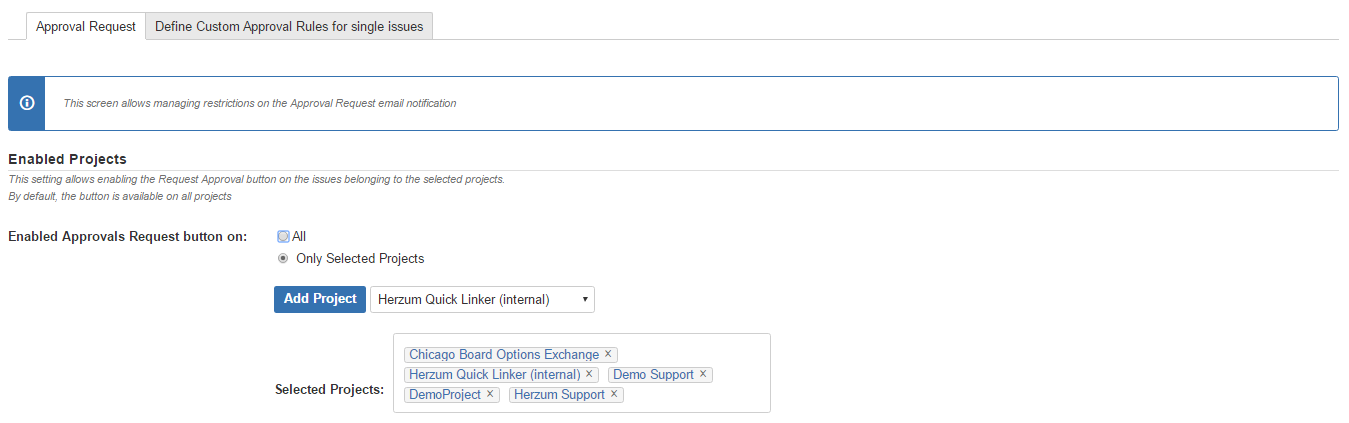The width and height of the screenshot is (1349, 423).
Task: Remove DemoProject tag with x icon
Action: point(490,394)
